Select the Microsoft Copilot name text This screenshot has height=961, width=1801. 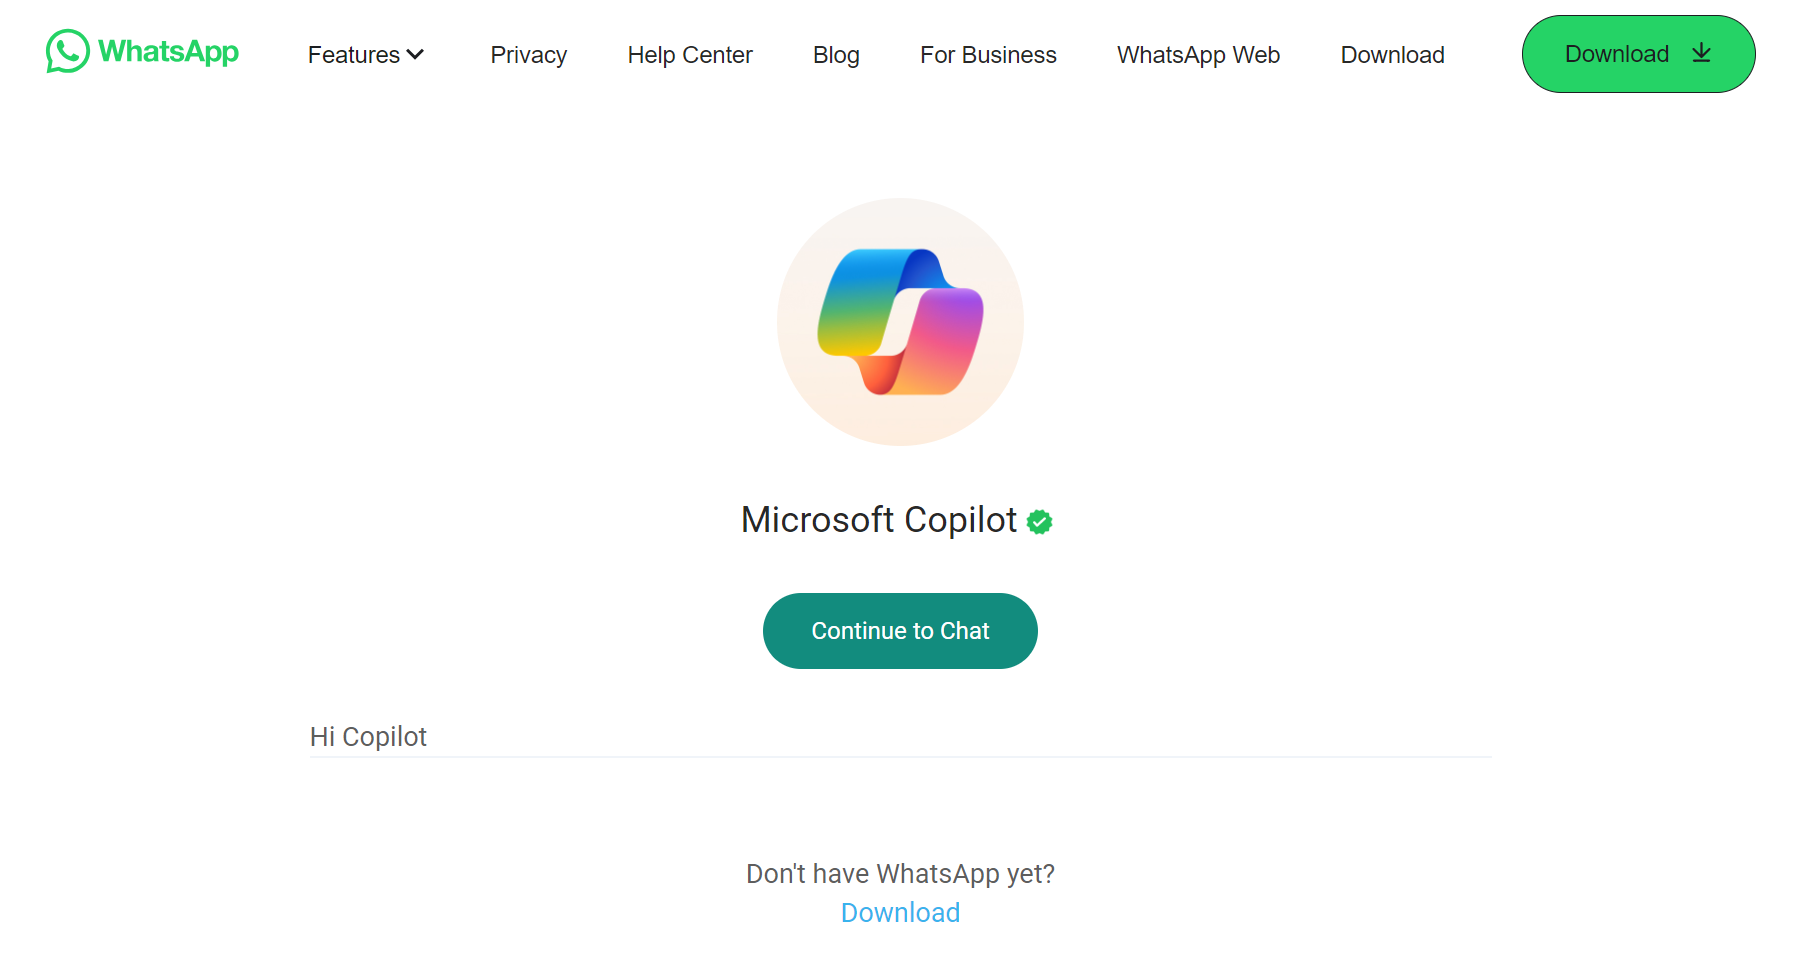click(x=878, y=520)
